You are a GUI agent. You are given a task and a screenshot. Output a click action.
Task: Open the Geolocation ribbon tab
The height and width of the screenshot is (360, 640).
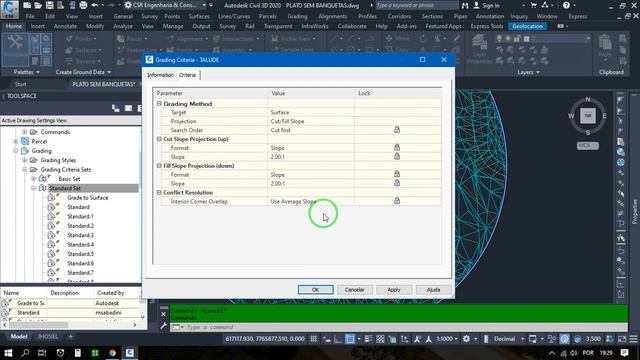click(x=527, y=26)
